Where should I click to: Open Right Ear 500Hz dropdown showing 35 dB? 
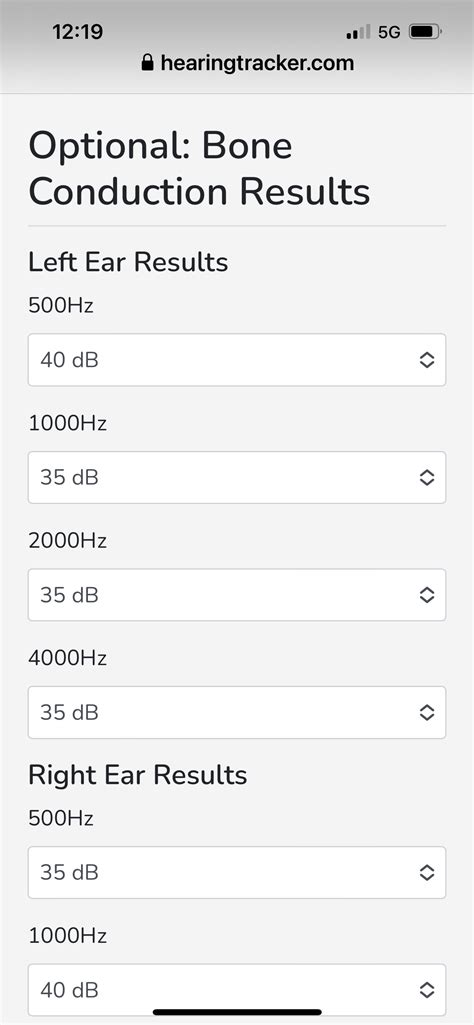(x=237, y=872)
